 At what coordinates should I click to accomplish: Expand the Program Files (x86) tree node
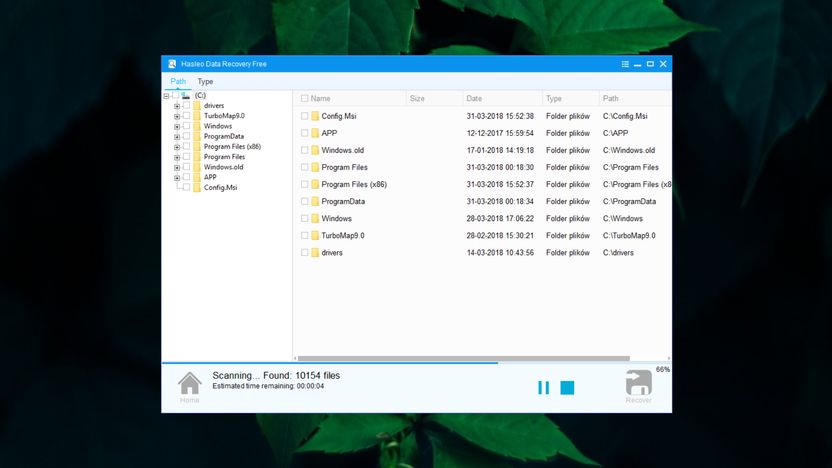point(177,147)
